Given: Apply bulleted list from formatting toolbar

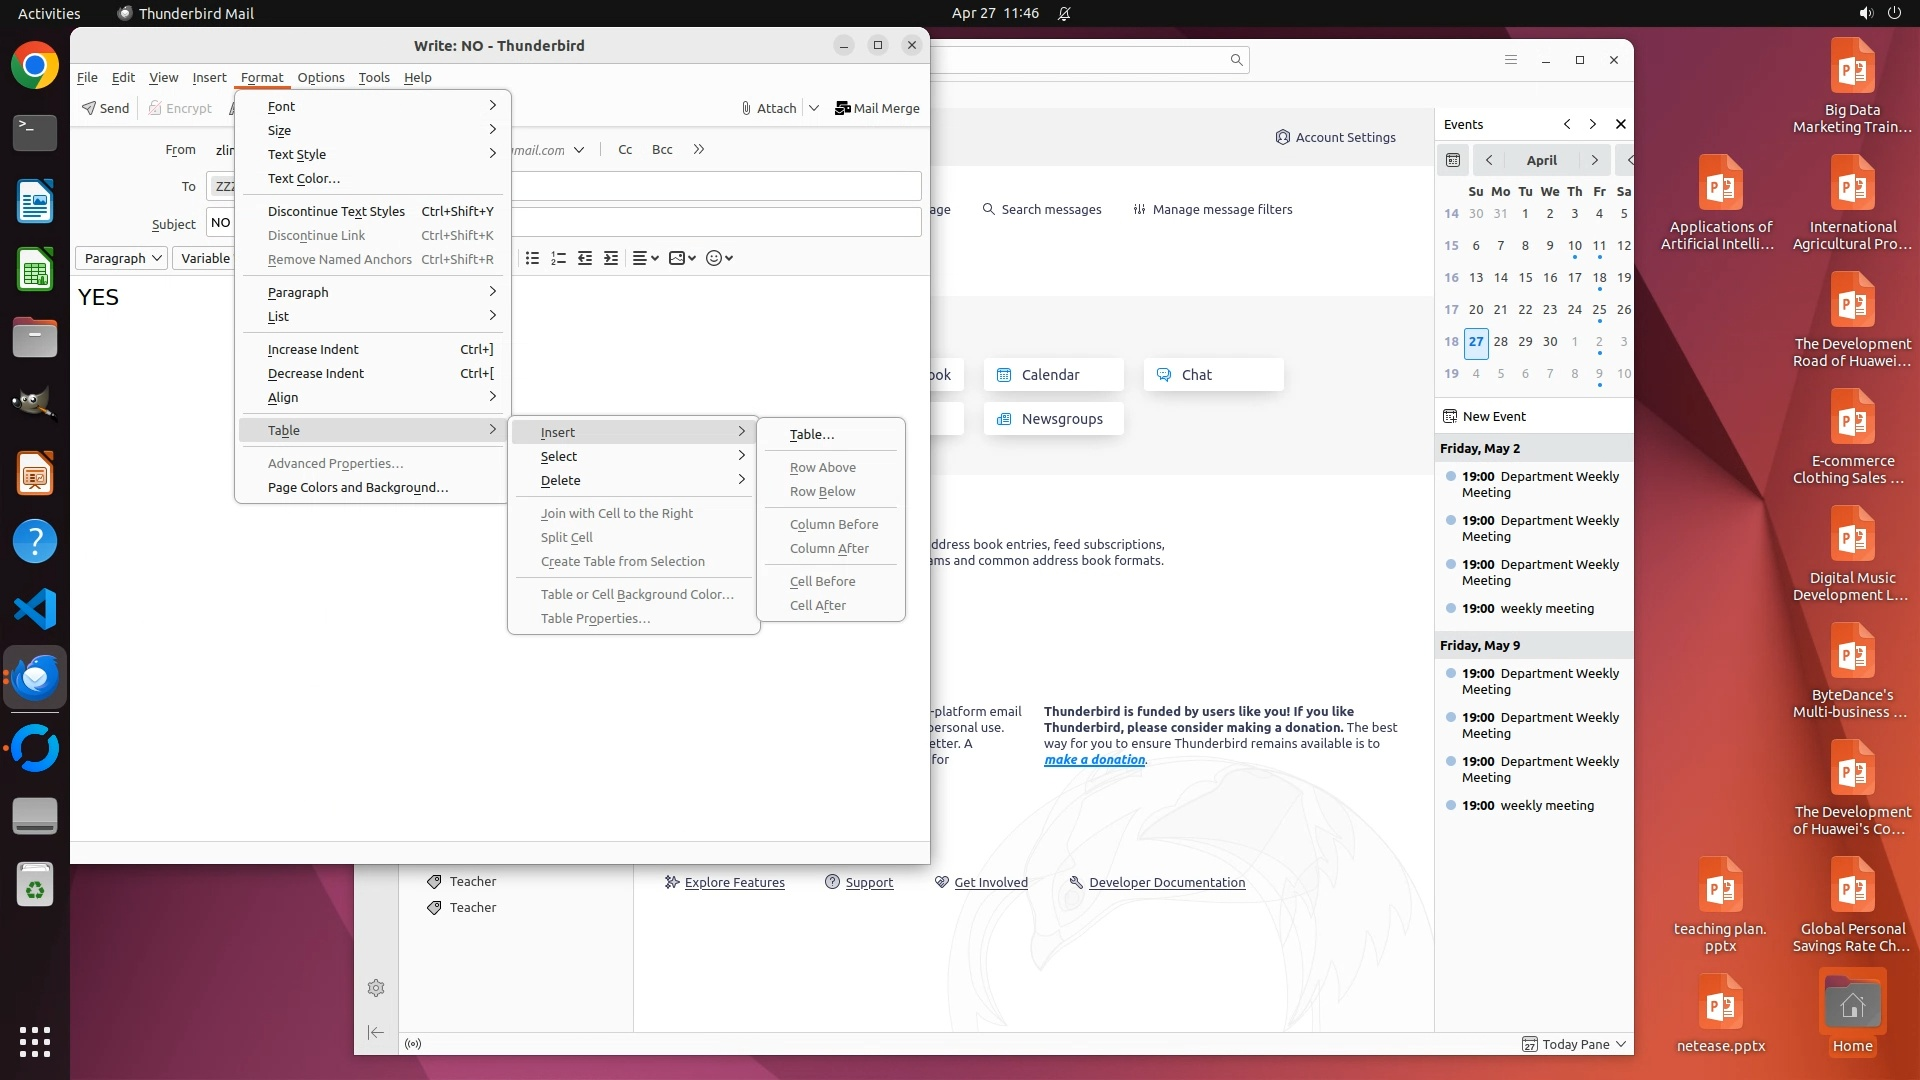Looking at the screenshot, I should point(532,258).
